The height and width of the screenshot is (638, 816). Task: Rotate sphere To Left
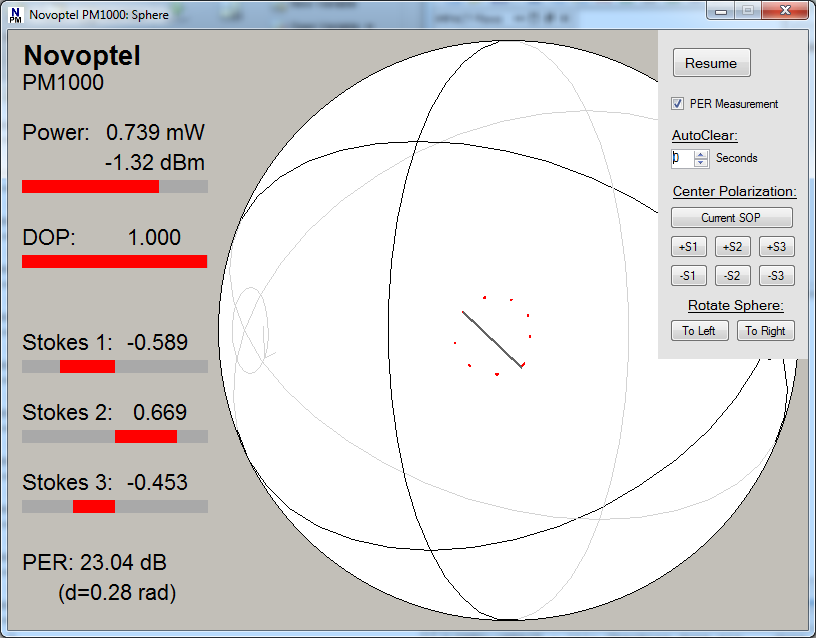699,331
